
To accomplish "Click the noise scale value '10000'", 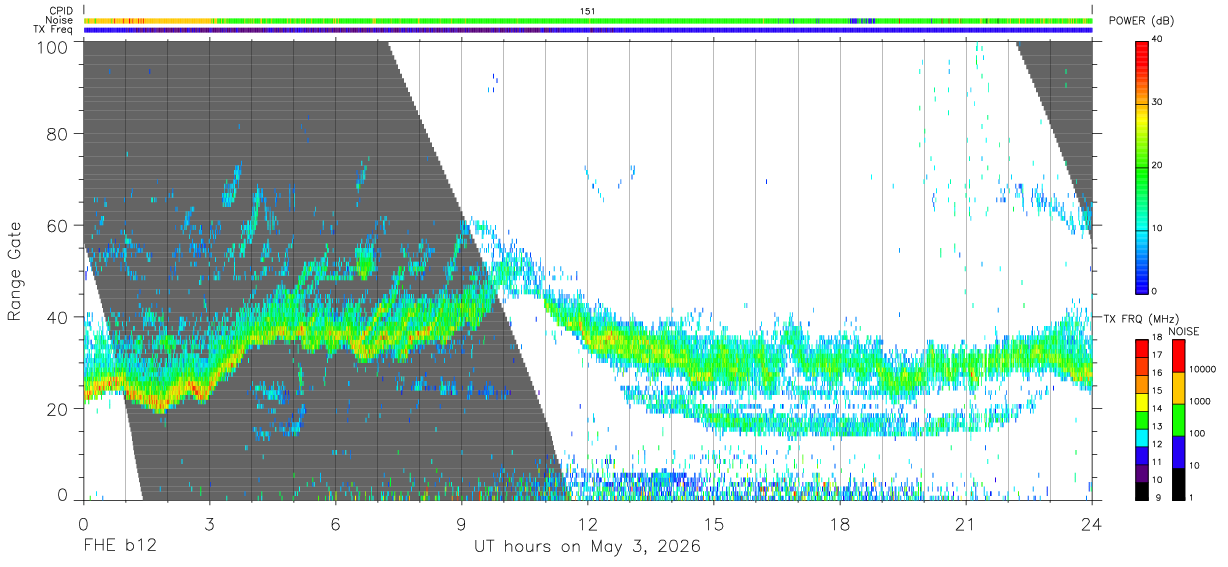I will coord(1201,369).
